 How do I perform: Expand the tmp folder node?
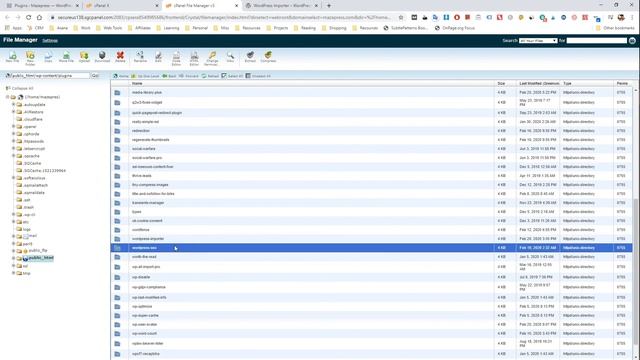[13, 273]
